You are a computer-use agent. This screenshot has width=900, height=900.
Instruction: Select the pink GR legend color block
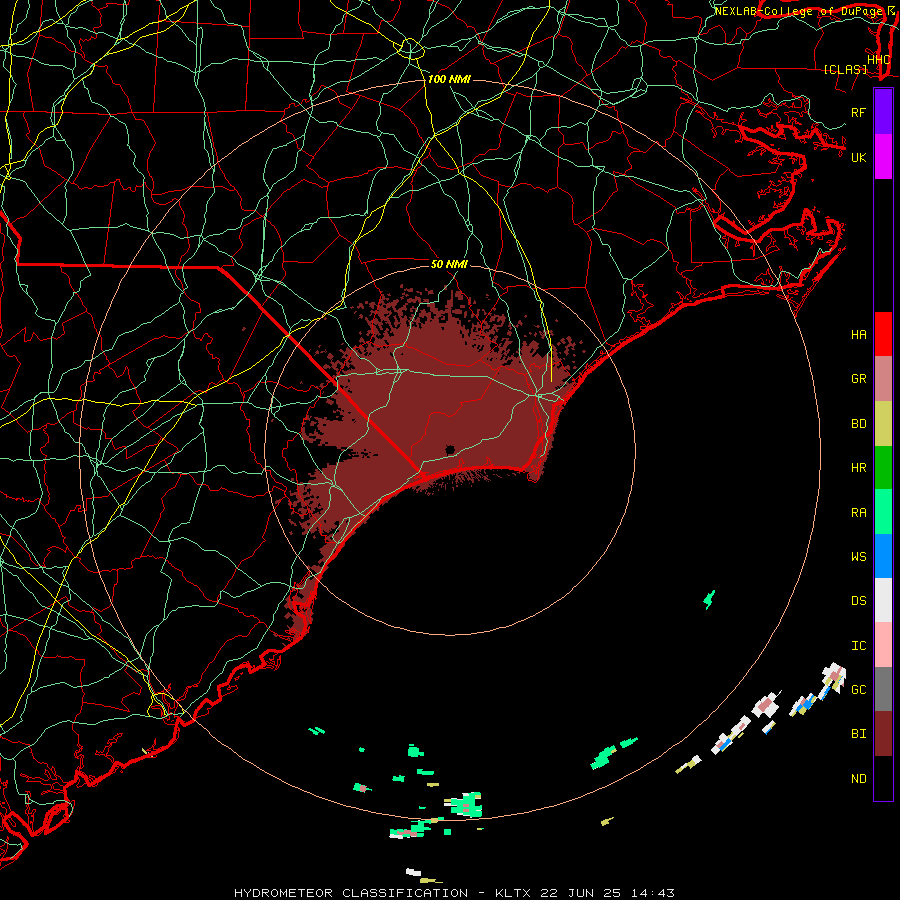[883, 379]
